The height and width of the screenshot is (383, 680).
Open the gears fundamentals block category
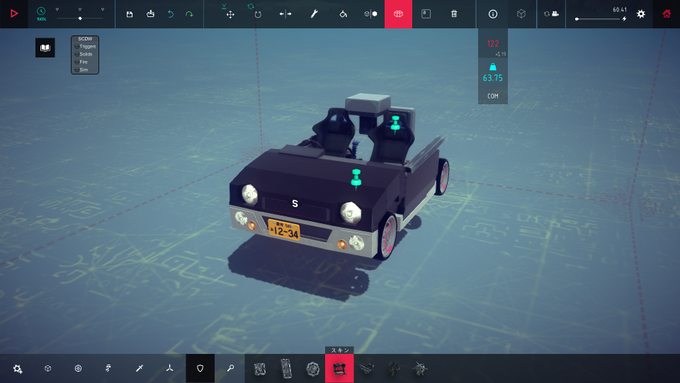coord(18,369)
